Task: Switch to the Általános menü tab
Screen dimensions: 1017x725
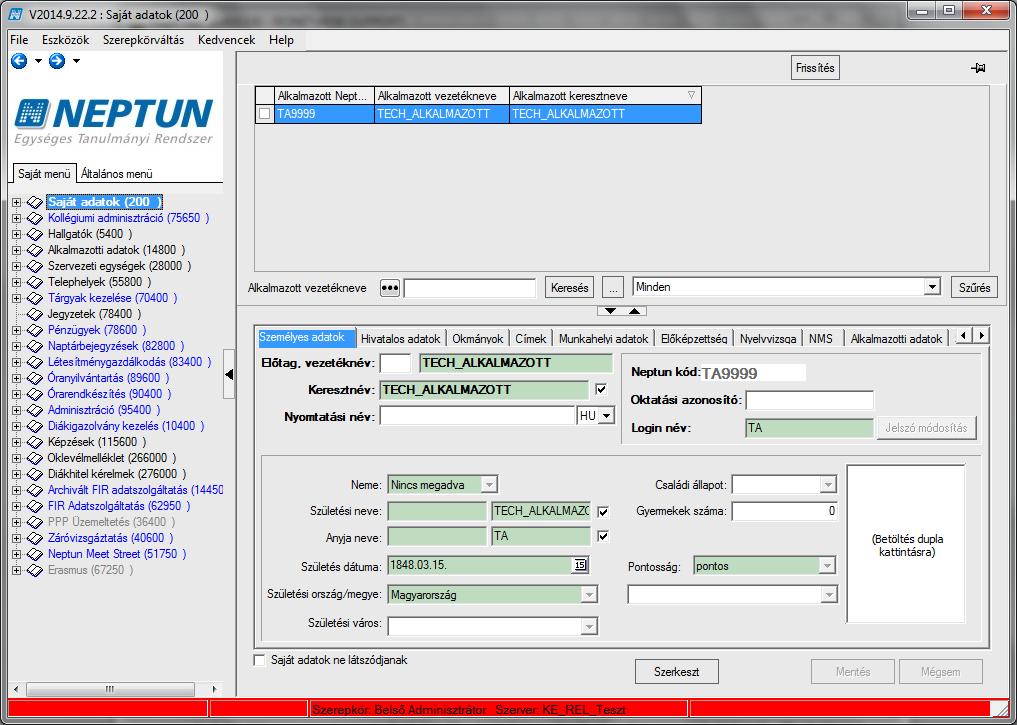Action: click(117, 174)
